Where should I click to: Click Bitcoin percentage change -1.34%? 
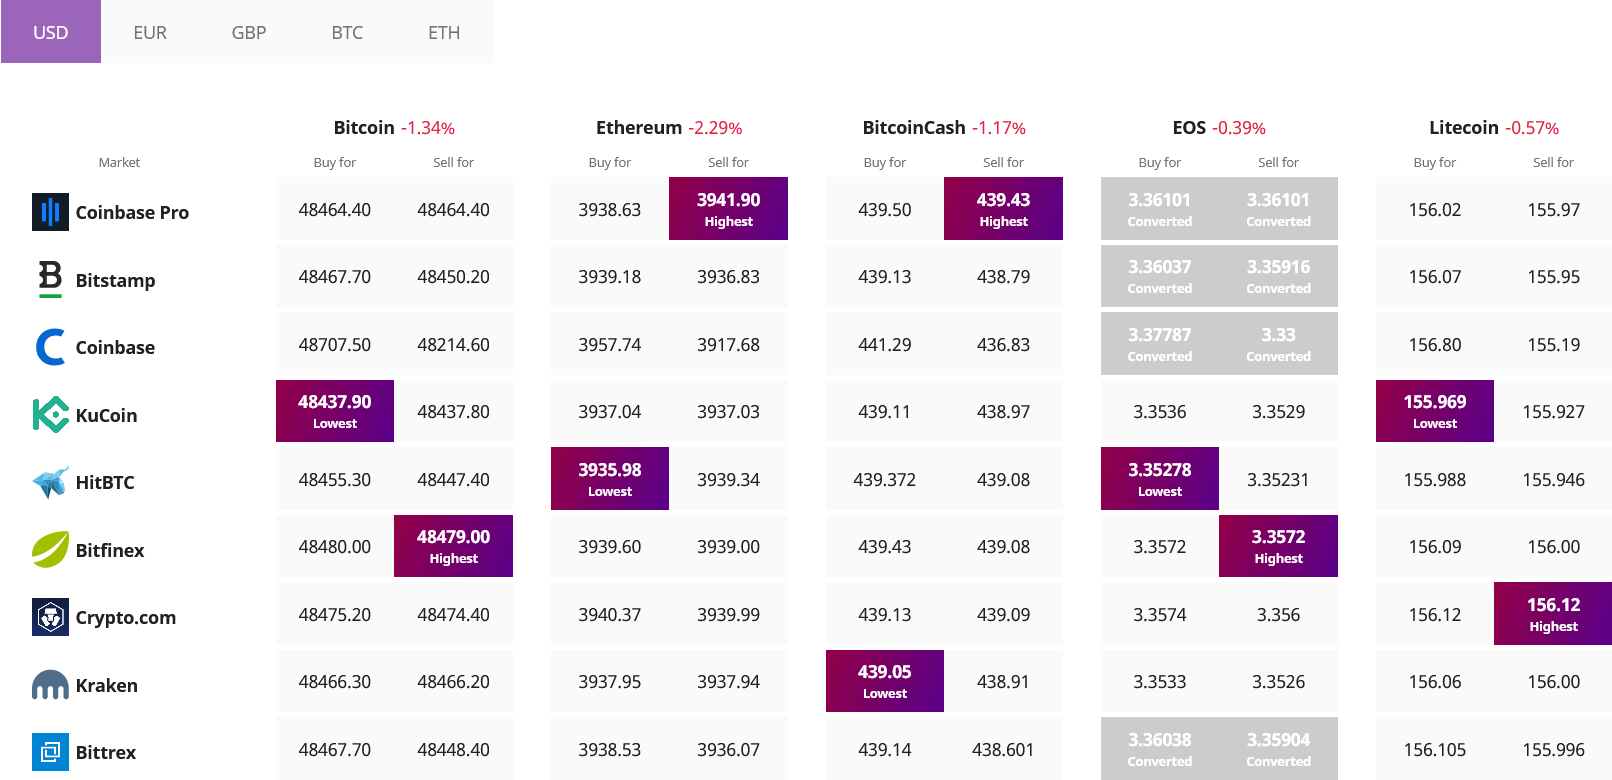428,128
